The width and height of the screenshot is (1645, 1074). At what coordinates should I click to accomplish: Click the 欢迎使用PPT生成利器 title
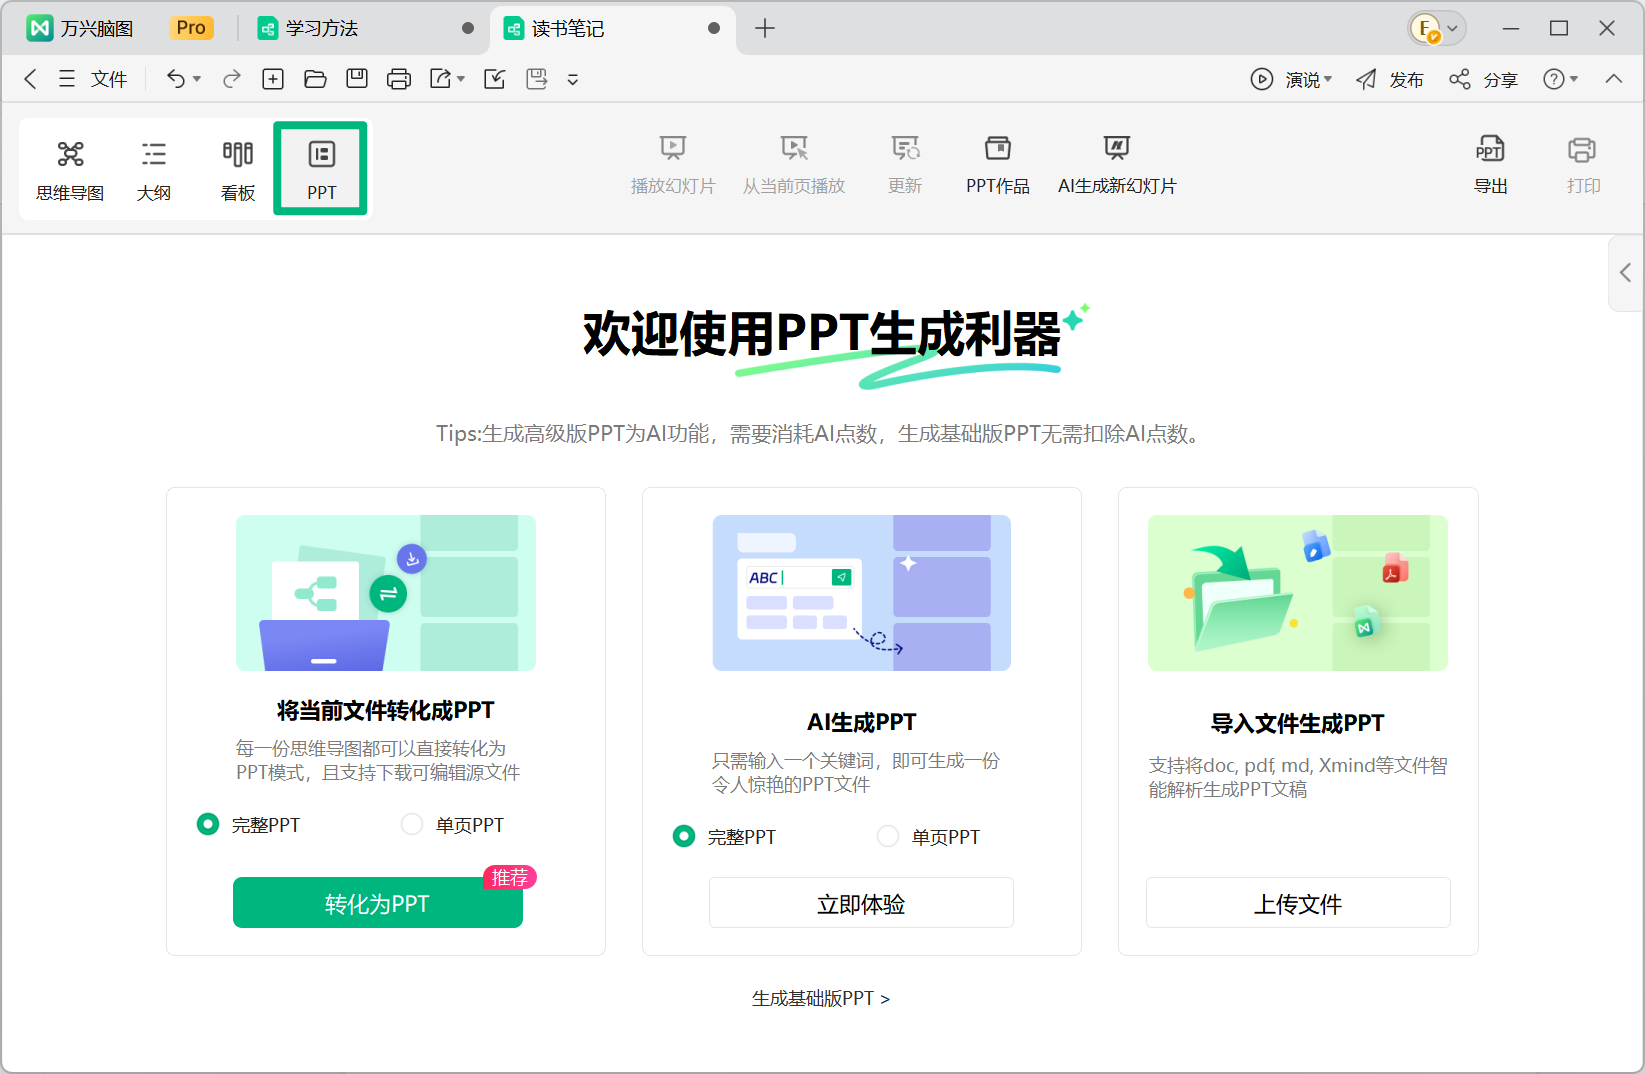pos(822,334)
